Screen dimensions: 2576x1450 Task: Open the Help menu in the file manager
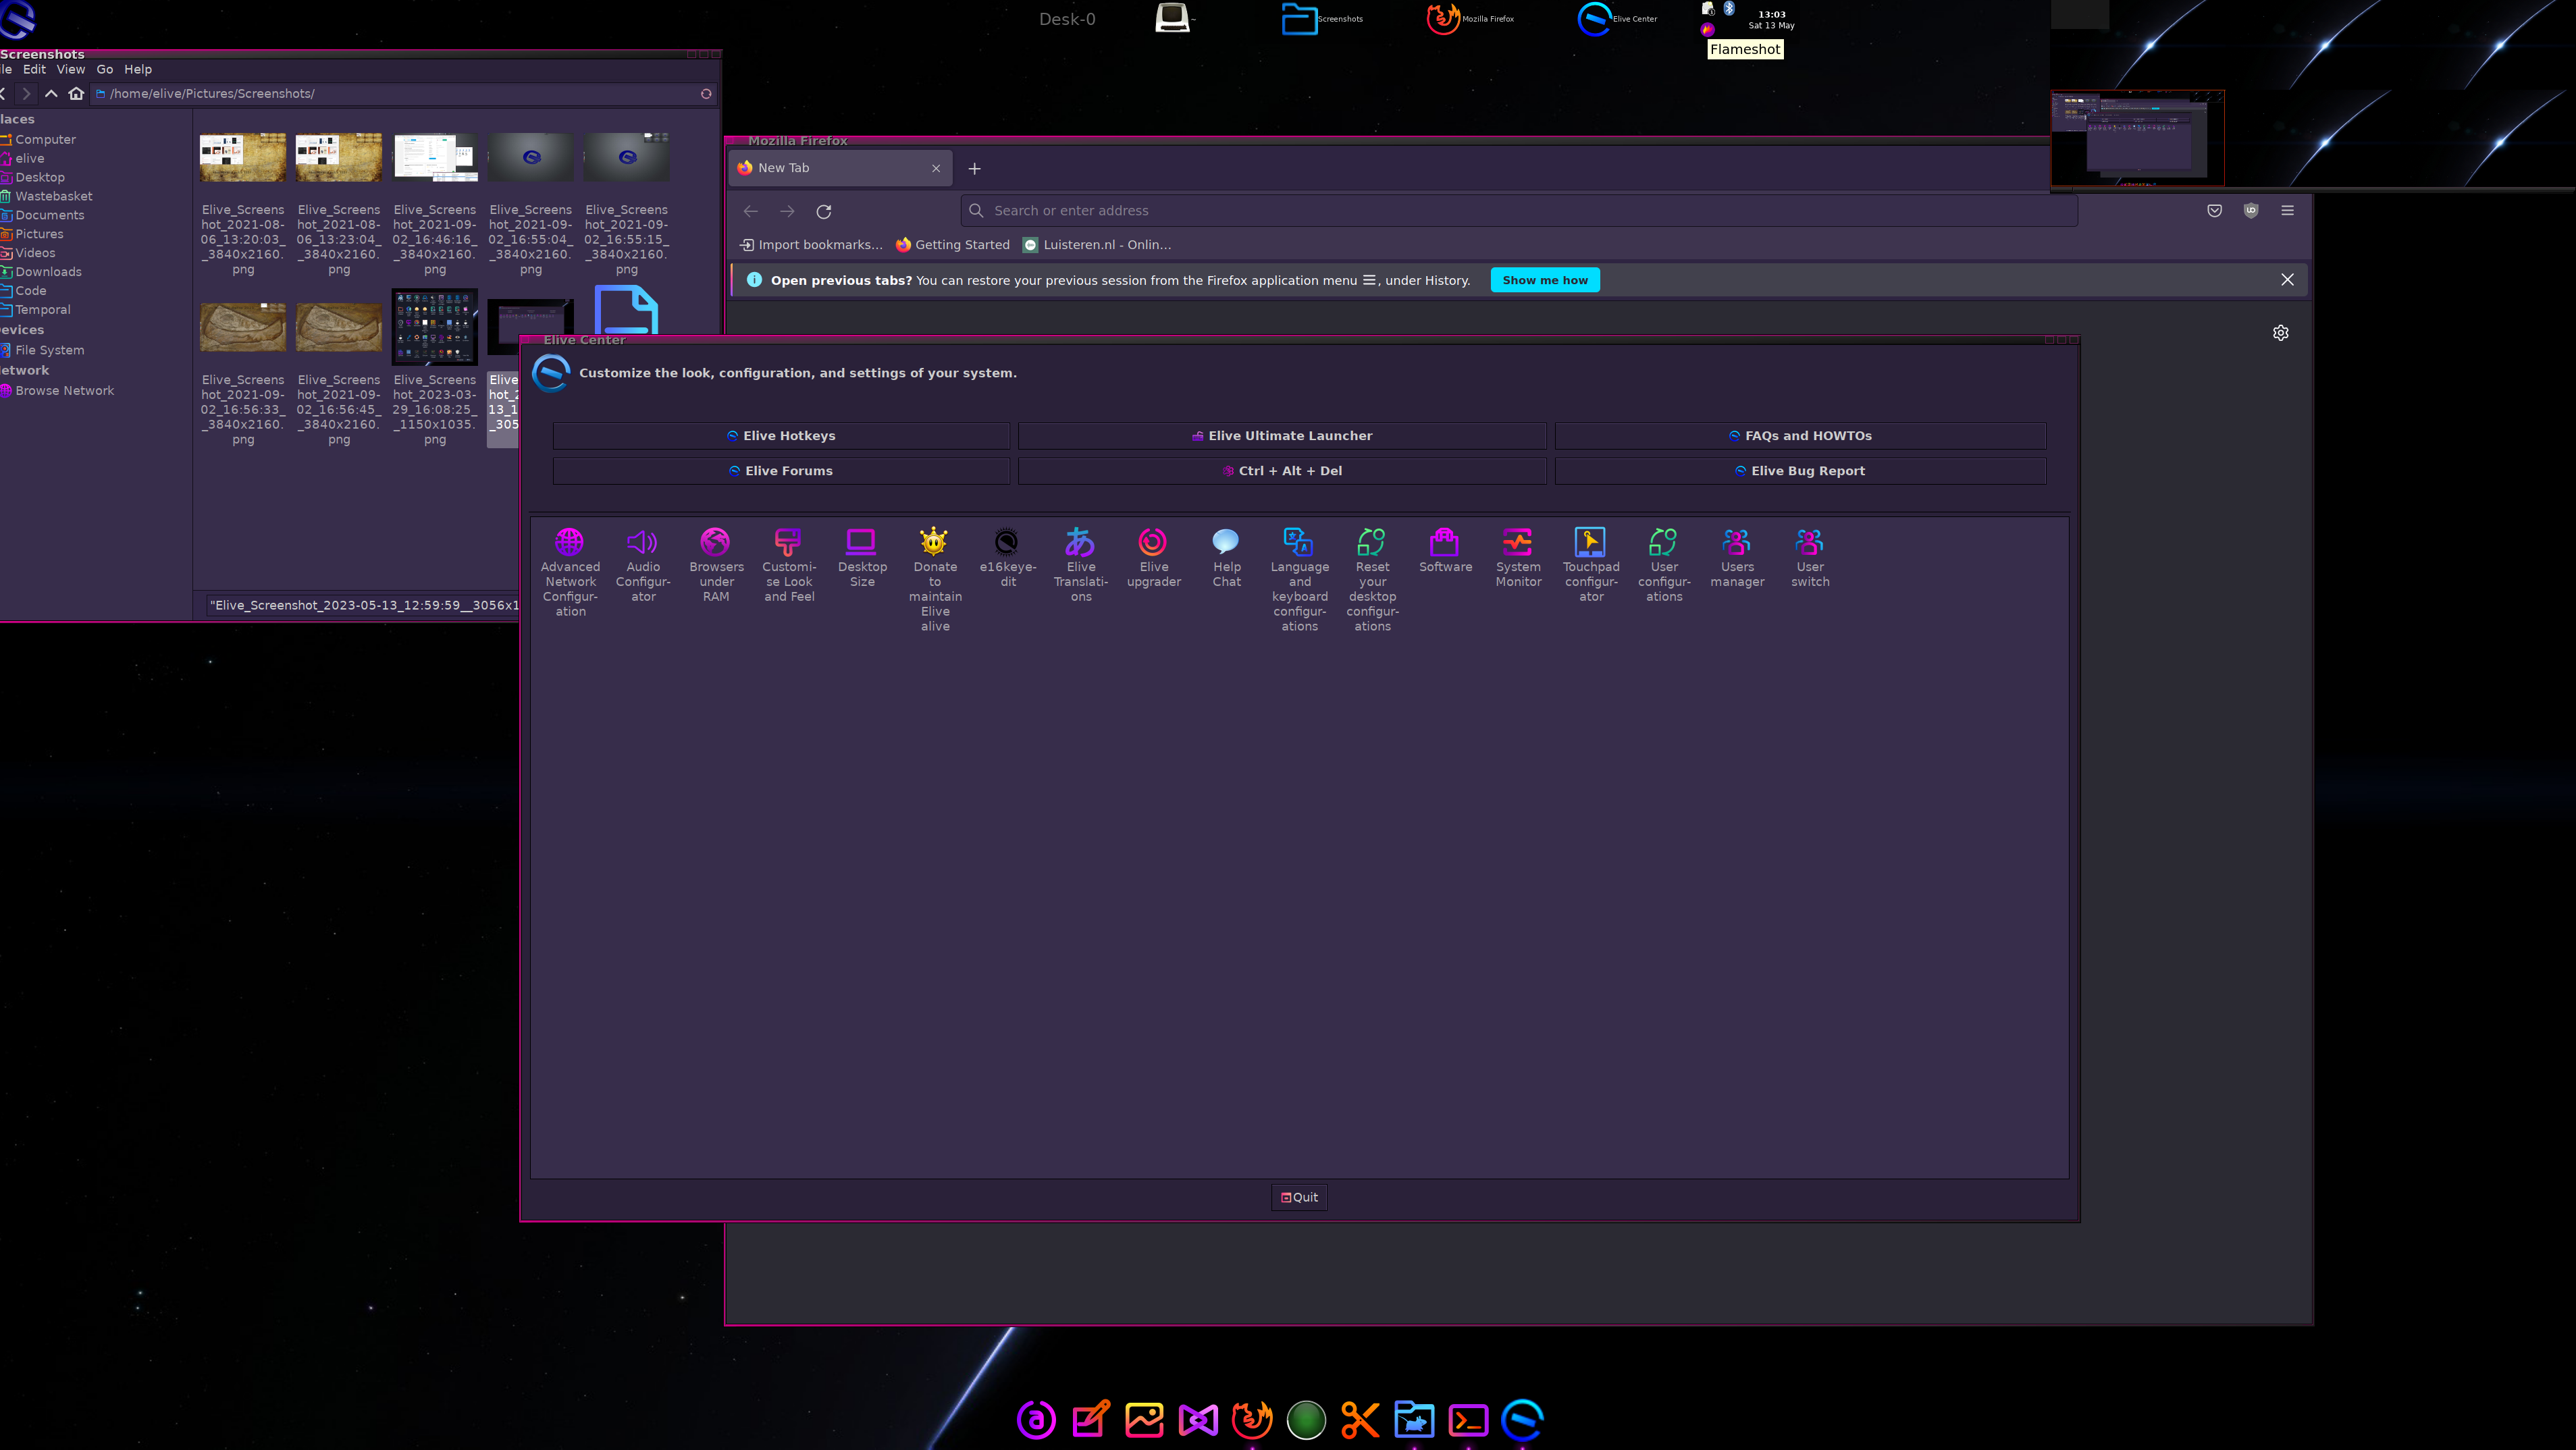tap(138, 69)
